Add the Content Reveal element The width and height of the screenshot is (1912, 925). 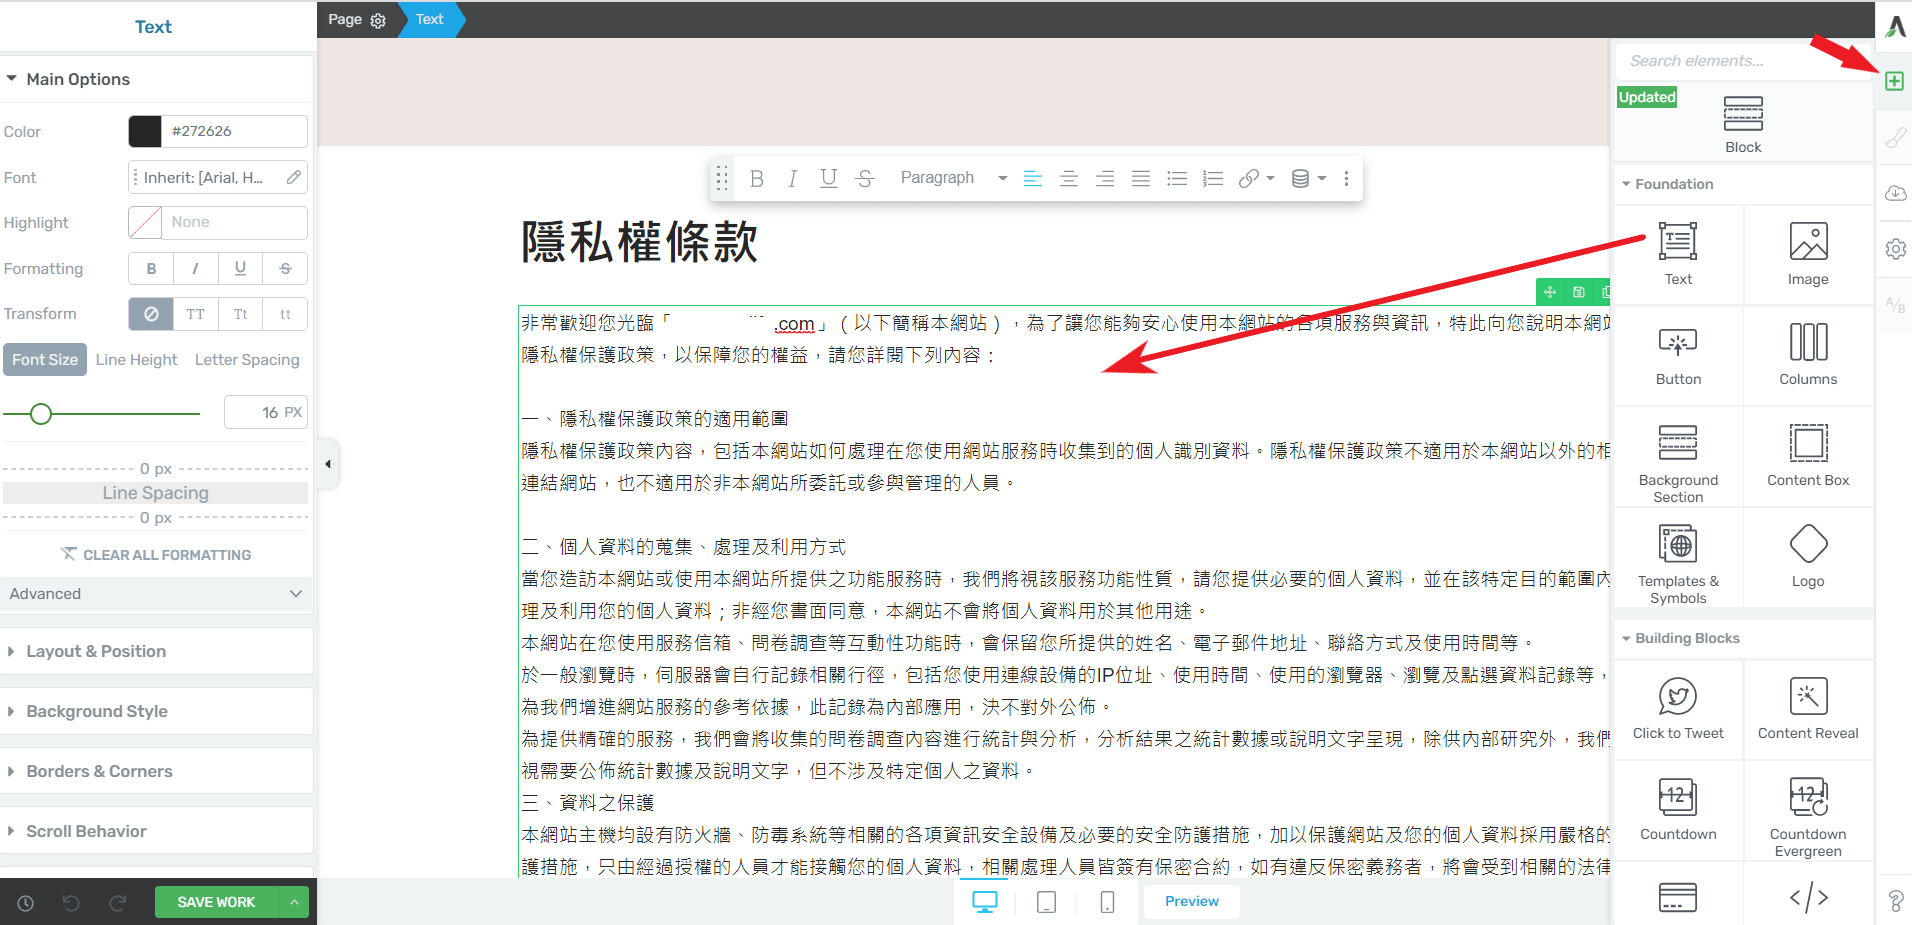1808,709
